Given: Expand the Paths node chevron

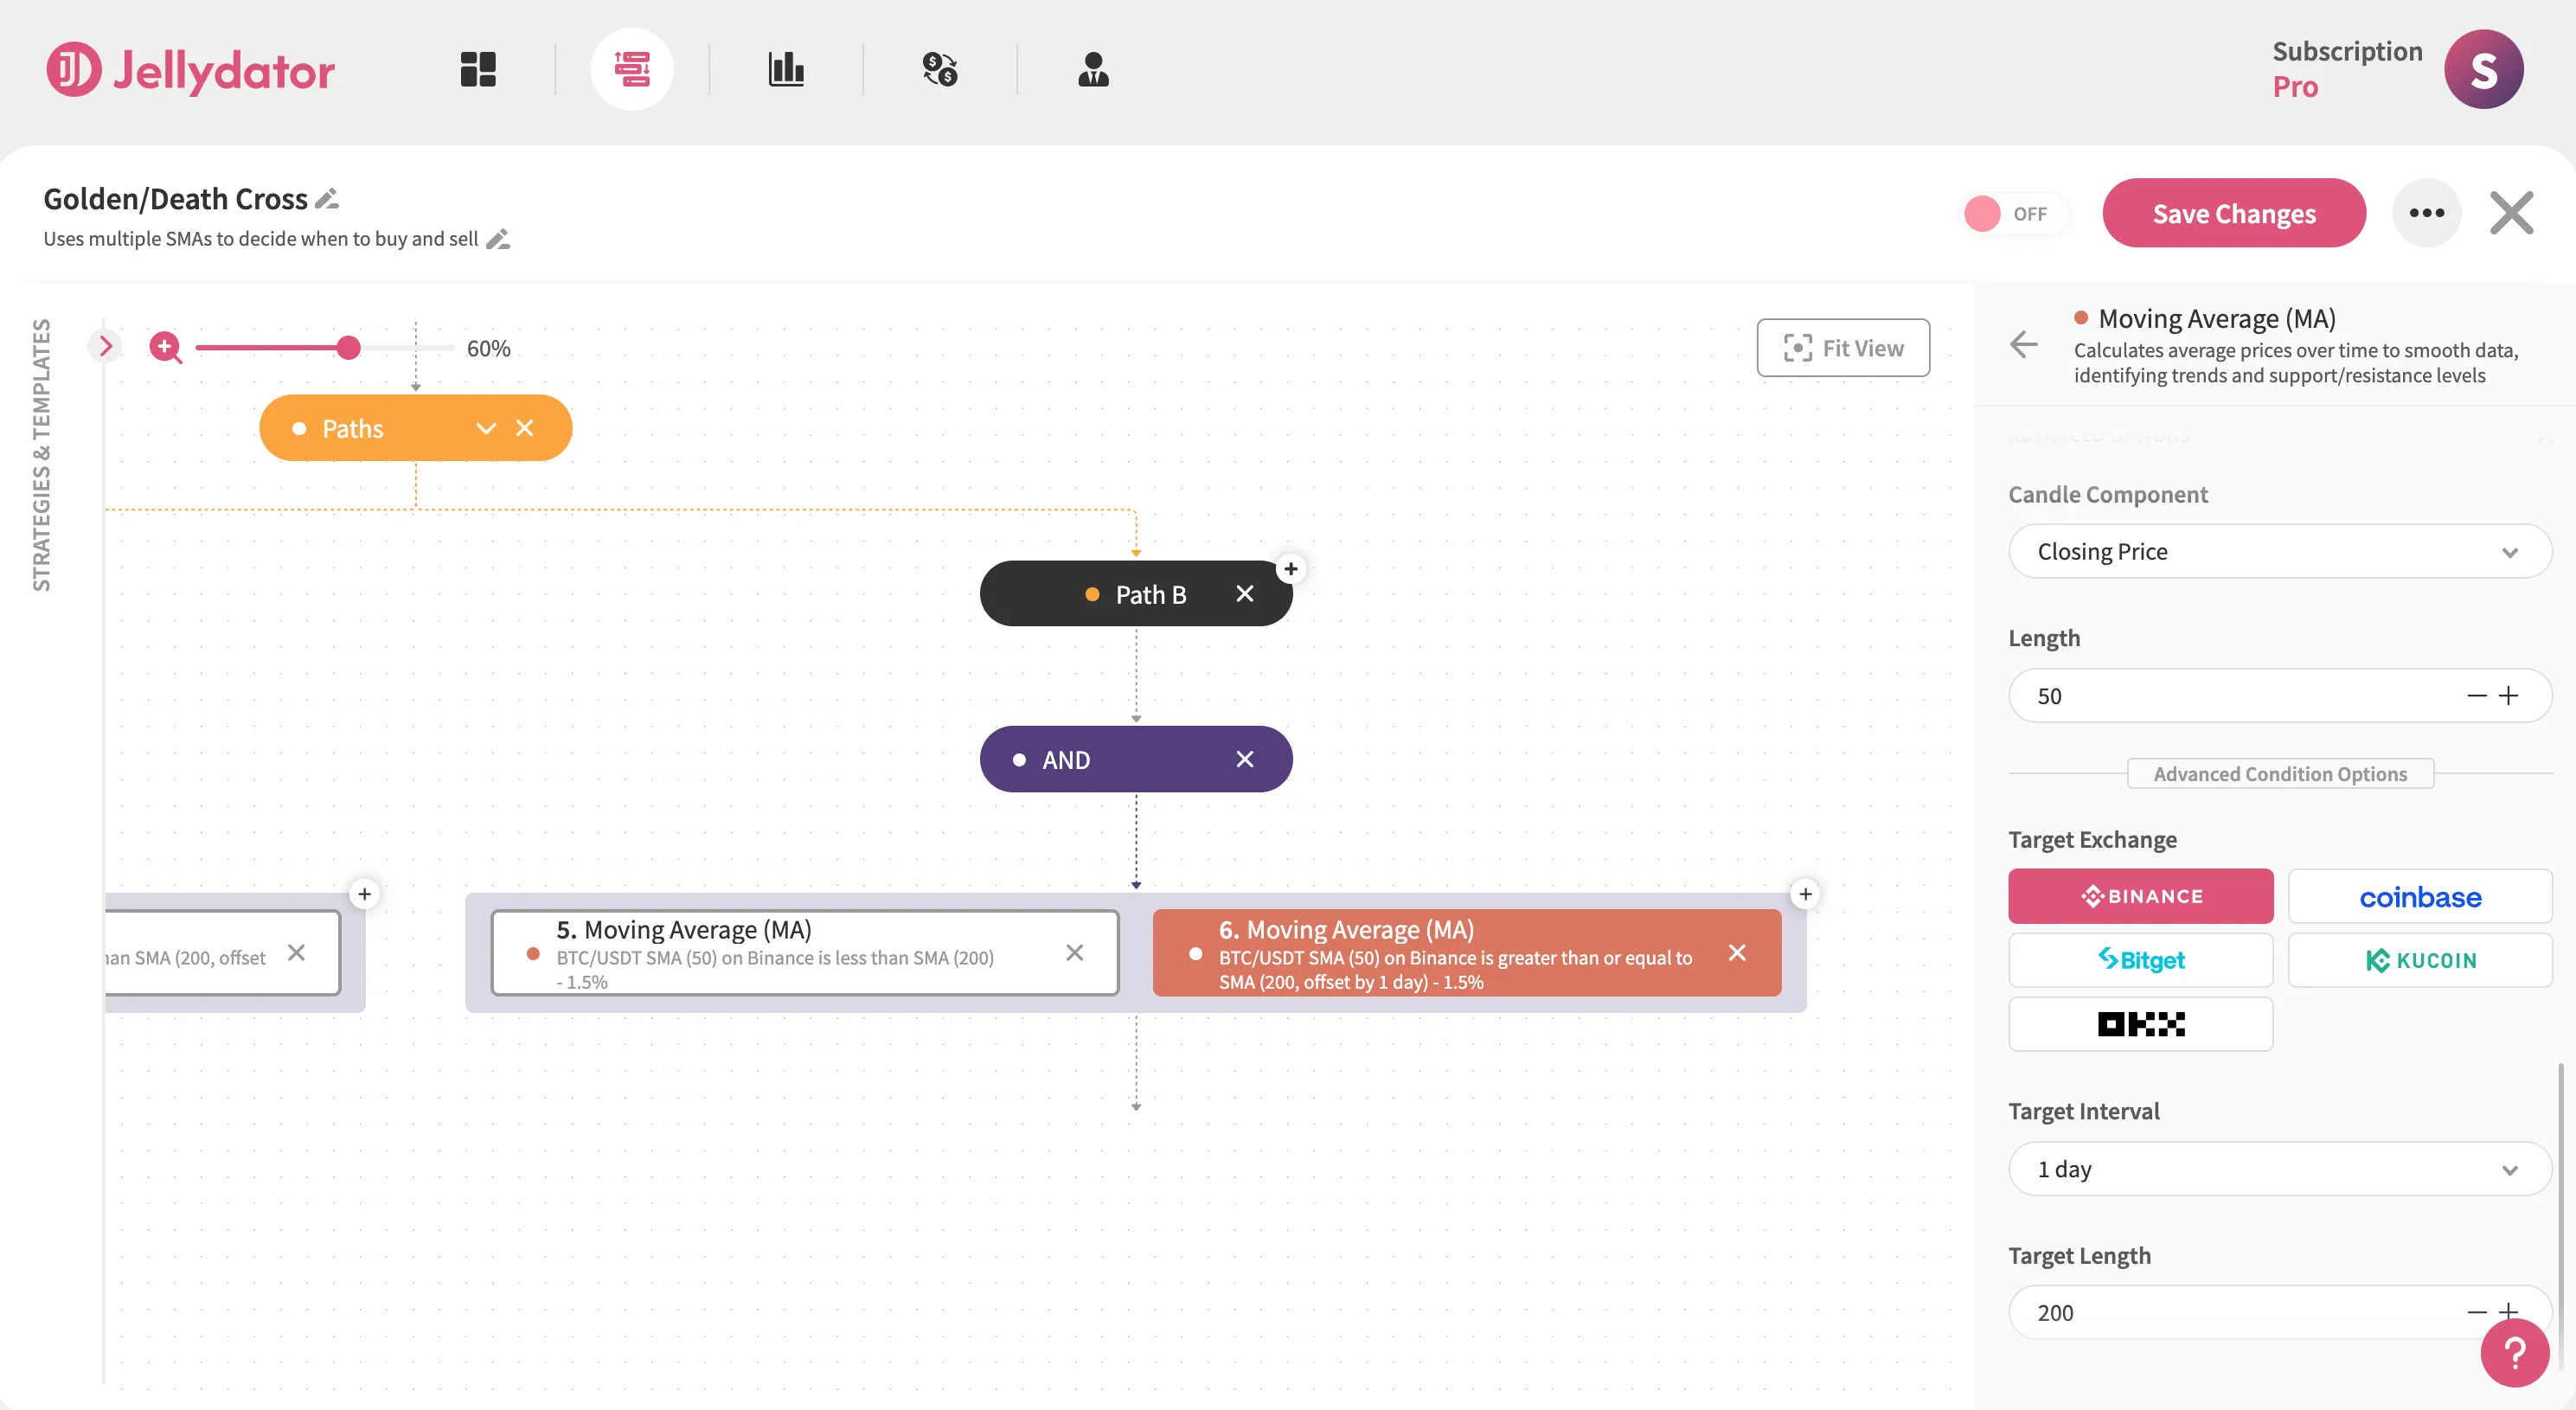Looking at the screenshot, I should (x=486, y=428).
